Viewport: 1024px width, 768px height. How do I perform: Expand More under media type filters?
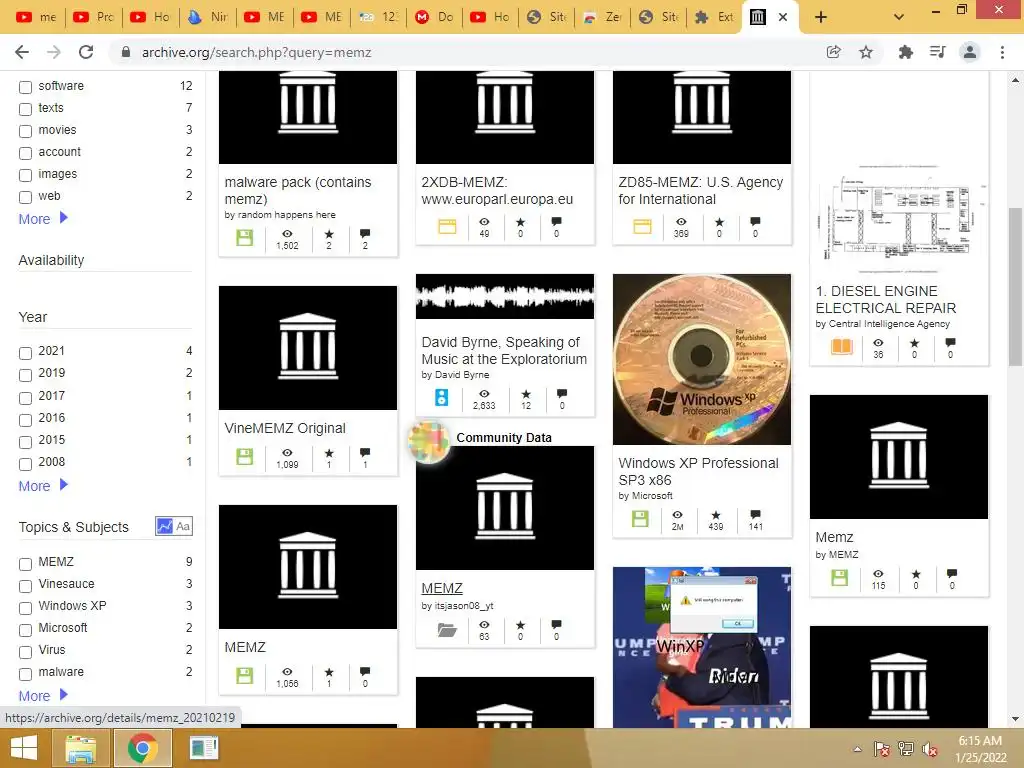pyautogui.click(x=43, y=219)
